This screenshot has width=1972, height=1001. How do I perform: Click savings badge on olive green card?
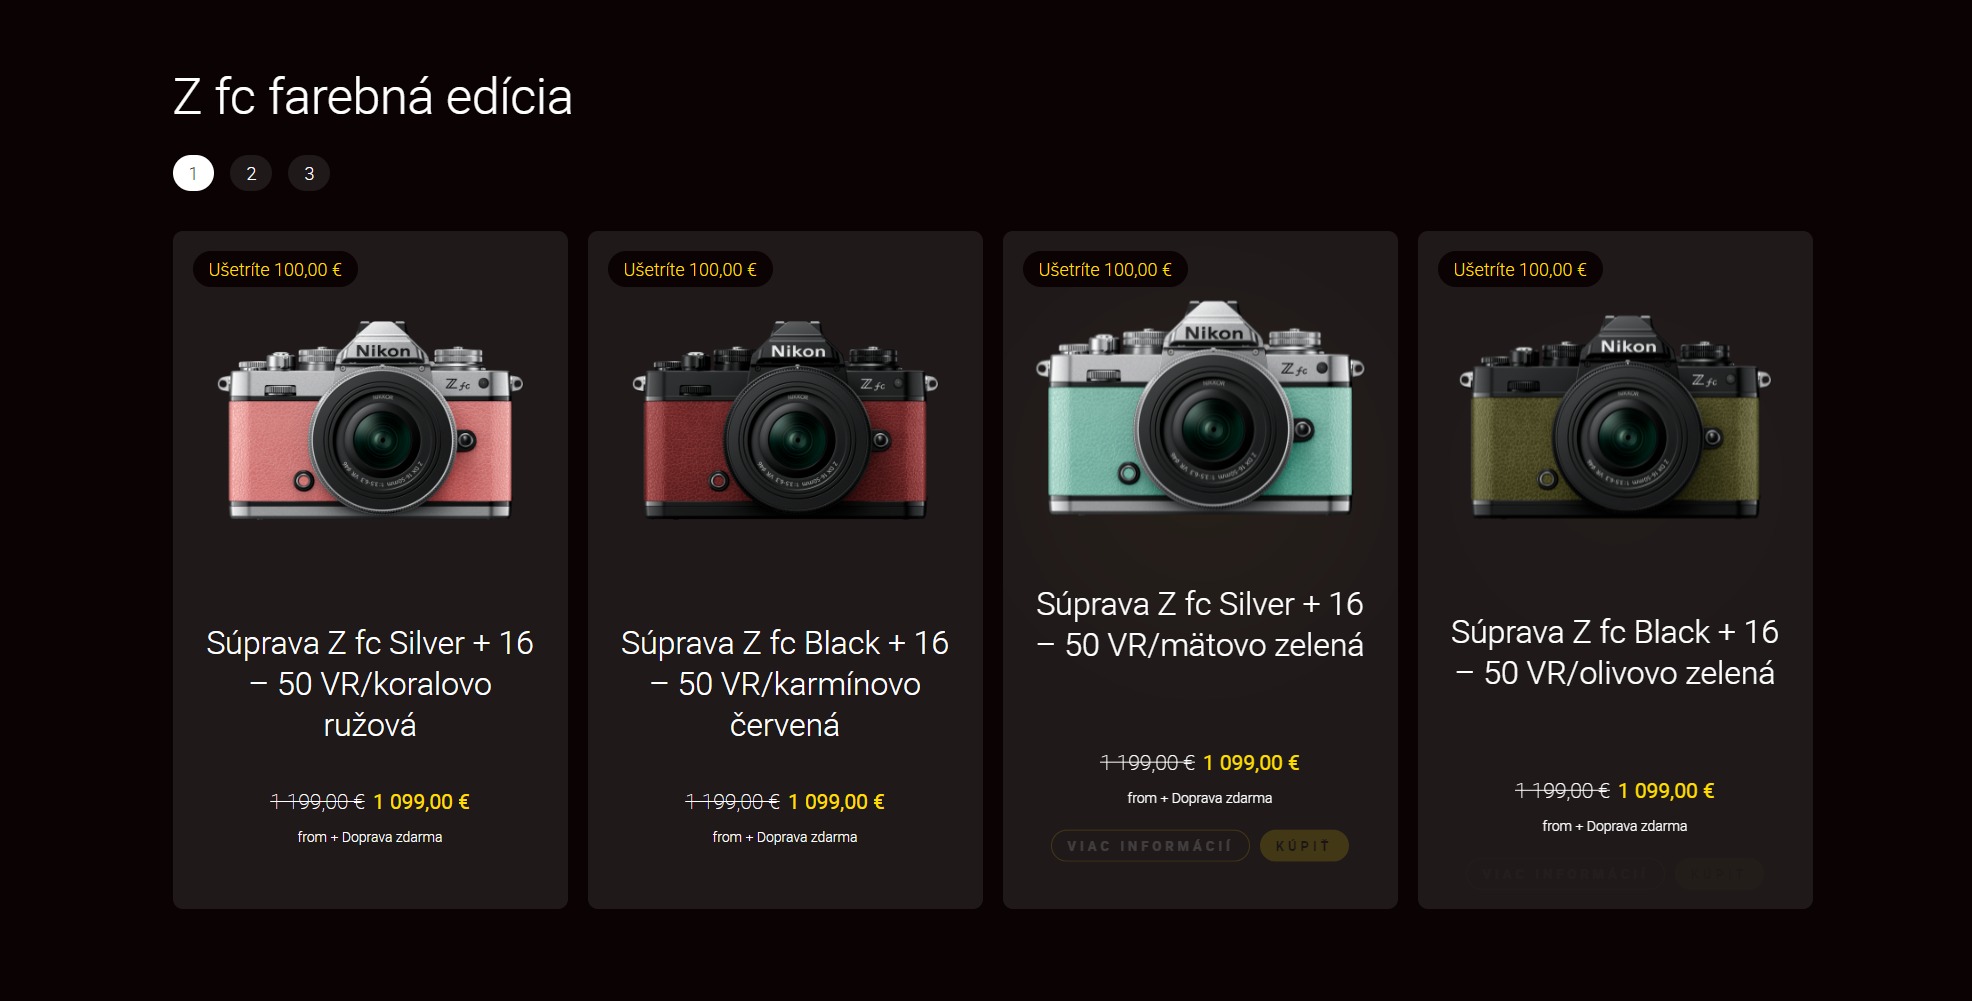tap(1520, 269)
